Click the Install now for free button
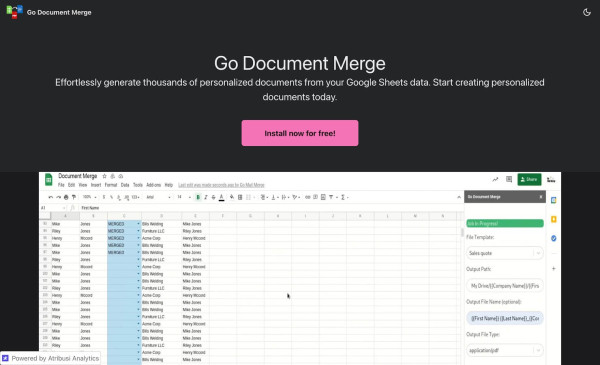Screen dimensions: 600x365 (x=300, y=133)
